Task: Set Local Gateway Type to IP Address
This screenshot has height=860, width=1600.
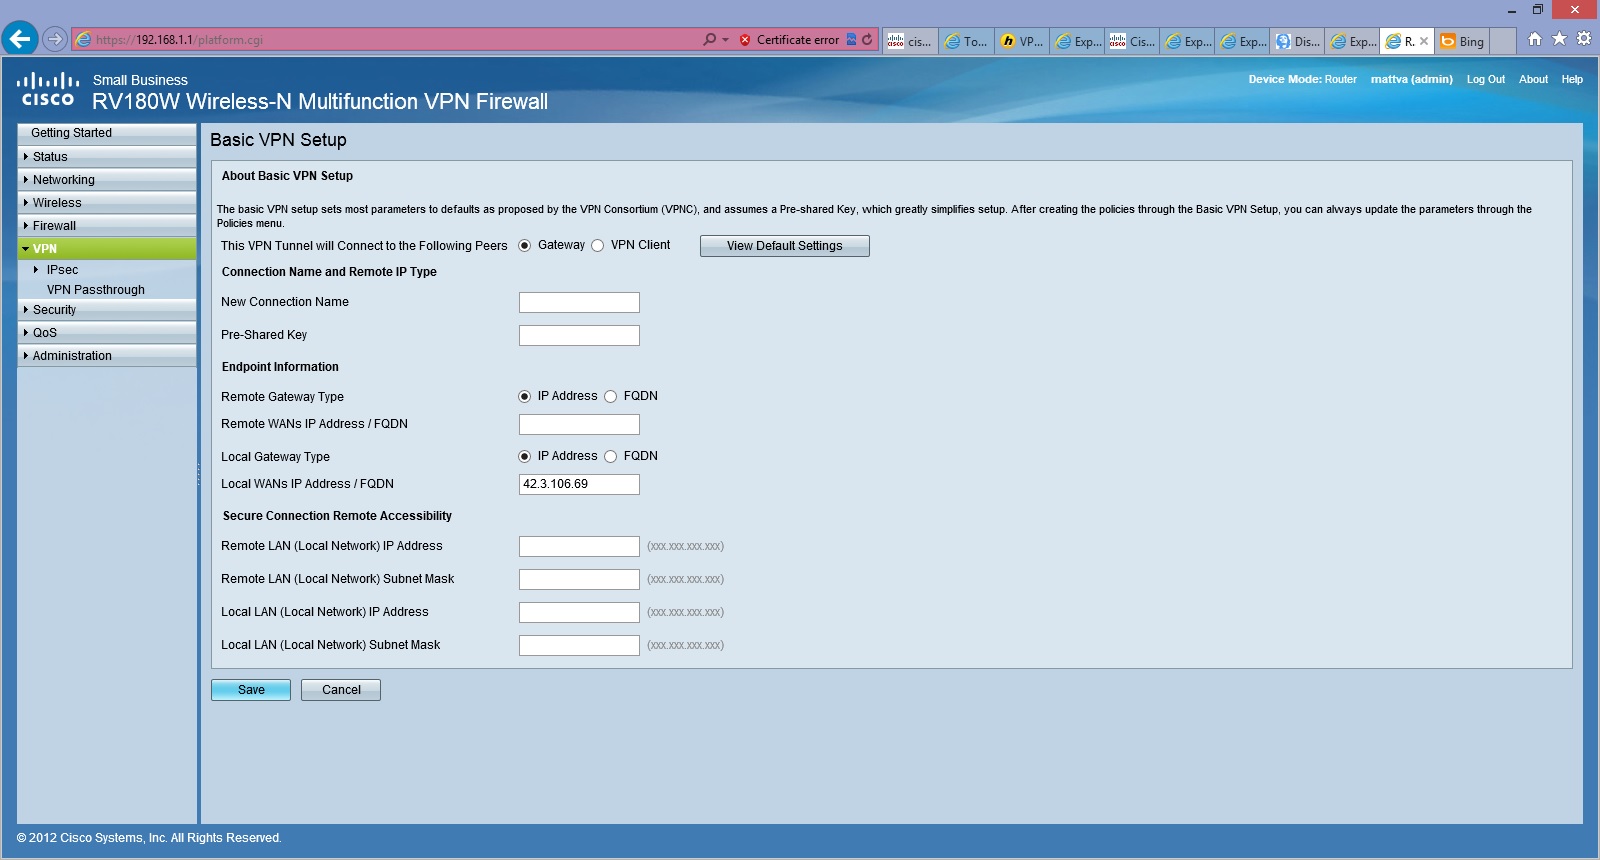Action: tap(525, 457)
